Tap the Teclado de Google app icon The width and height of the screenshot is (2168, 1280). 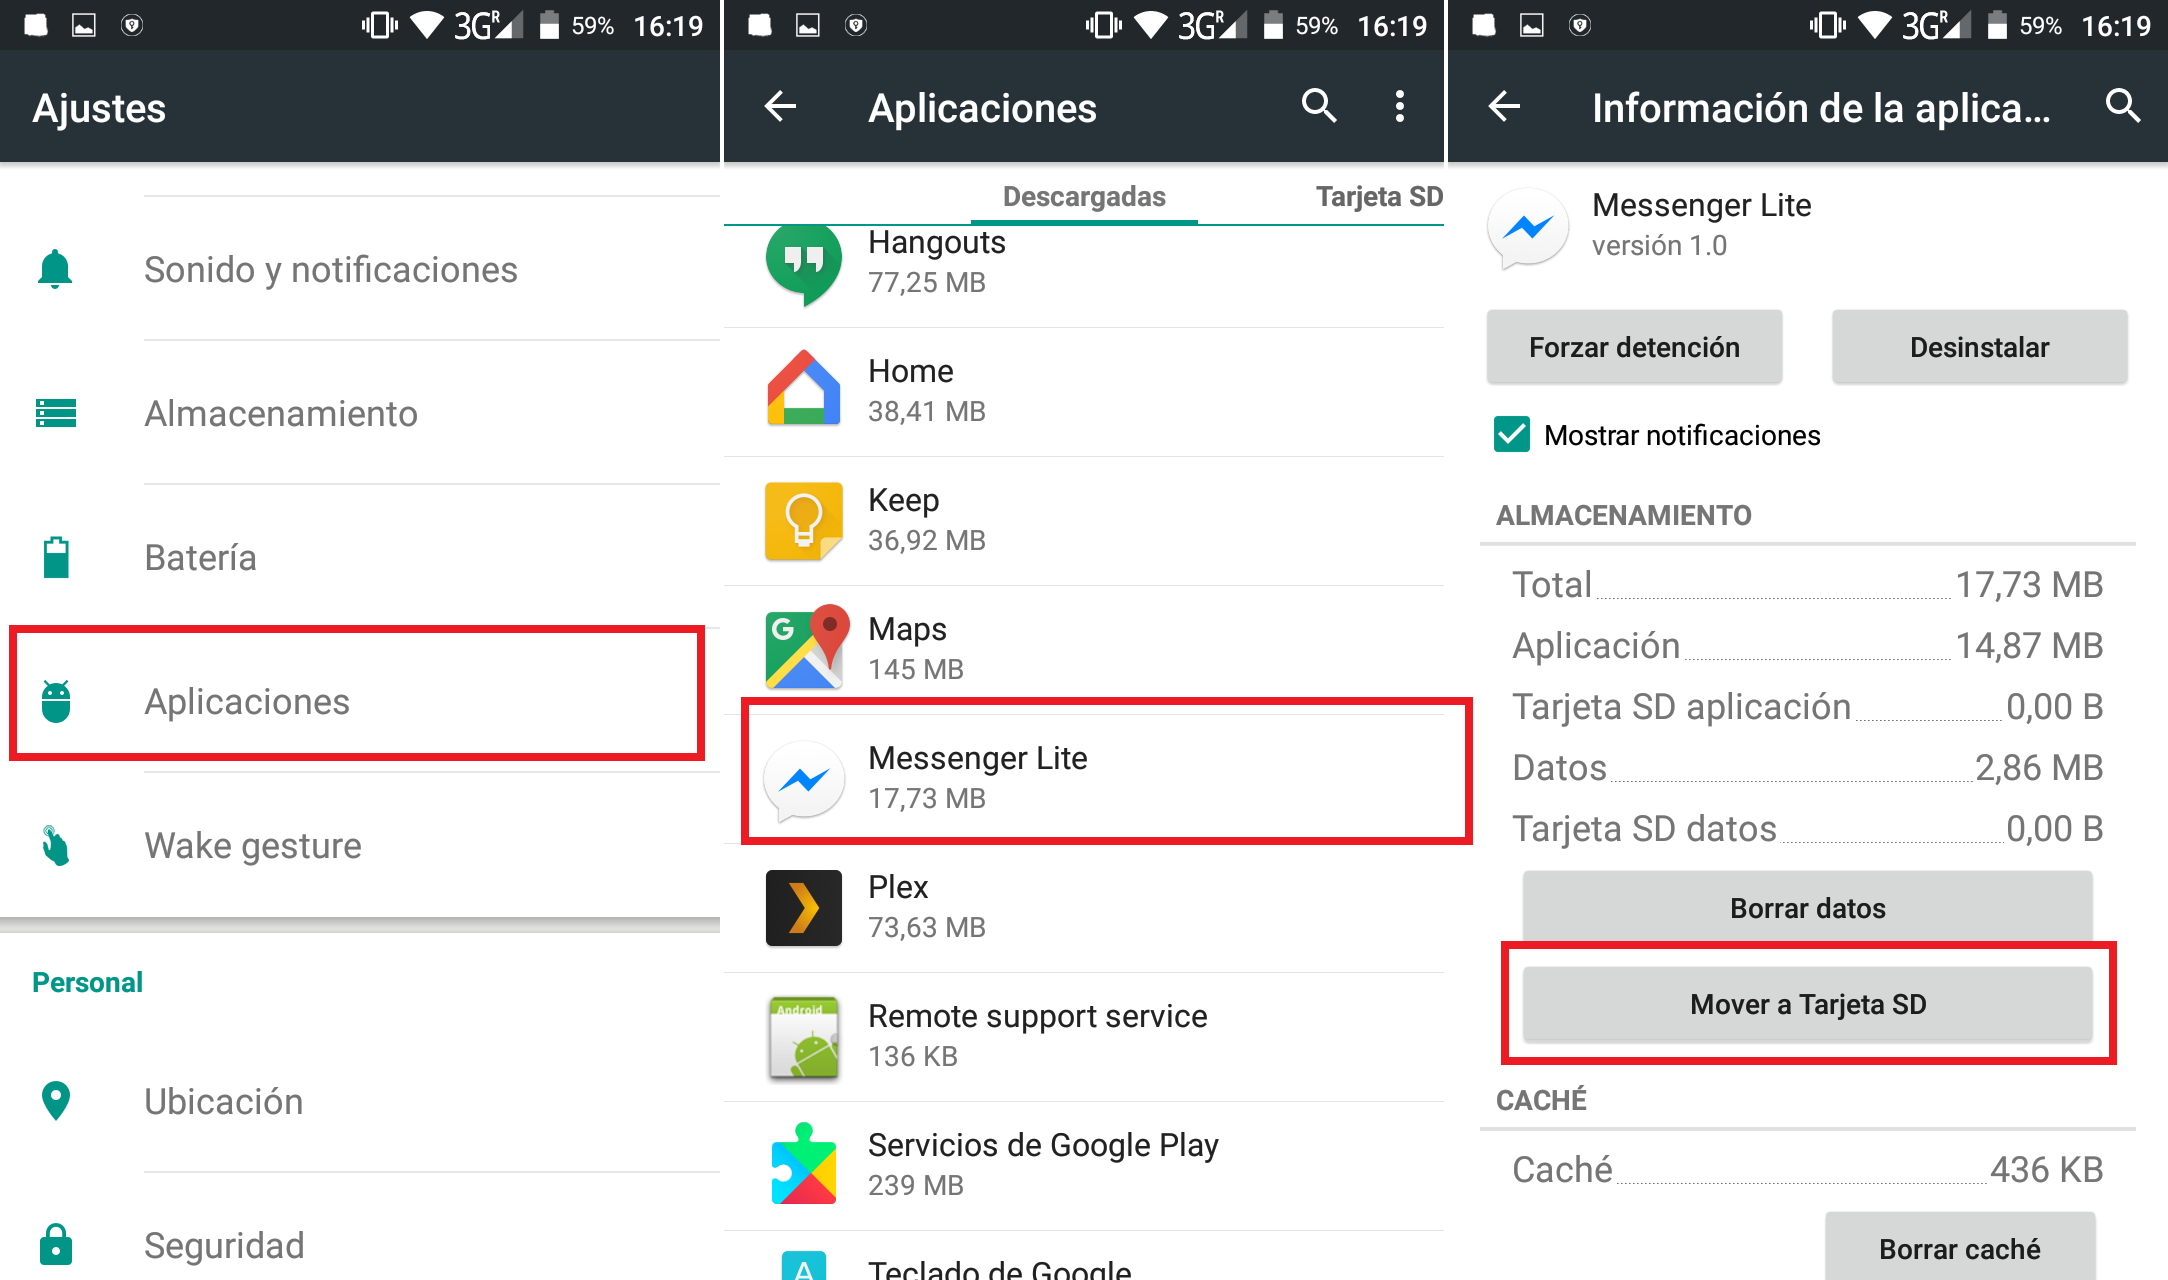pyautogui.click(x=803, y=1265)
